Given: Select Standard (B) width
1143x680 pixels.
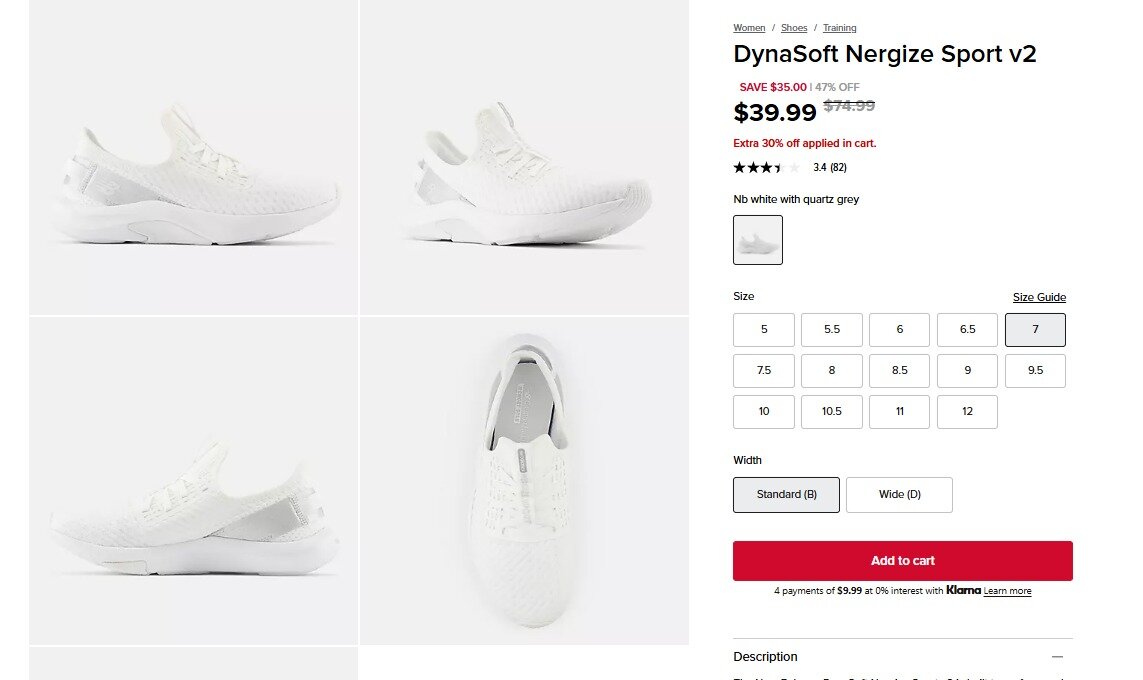Looking at the screenshot, I should (x=786, y=495).
